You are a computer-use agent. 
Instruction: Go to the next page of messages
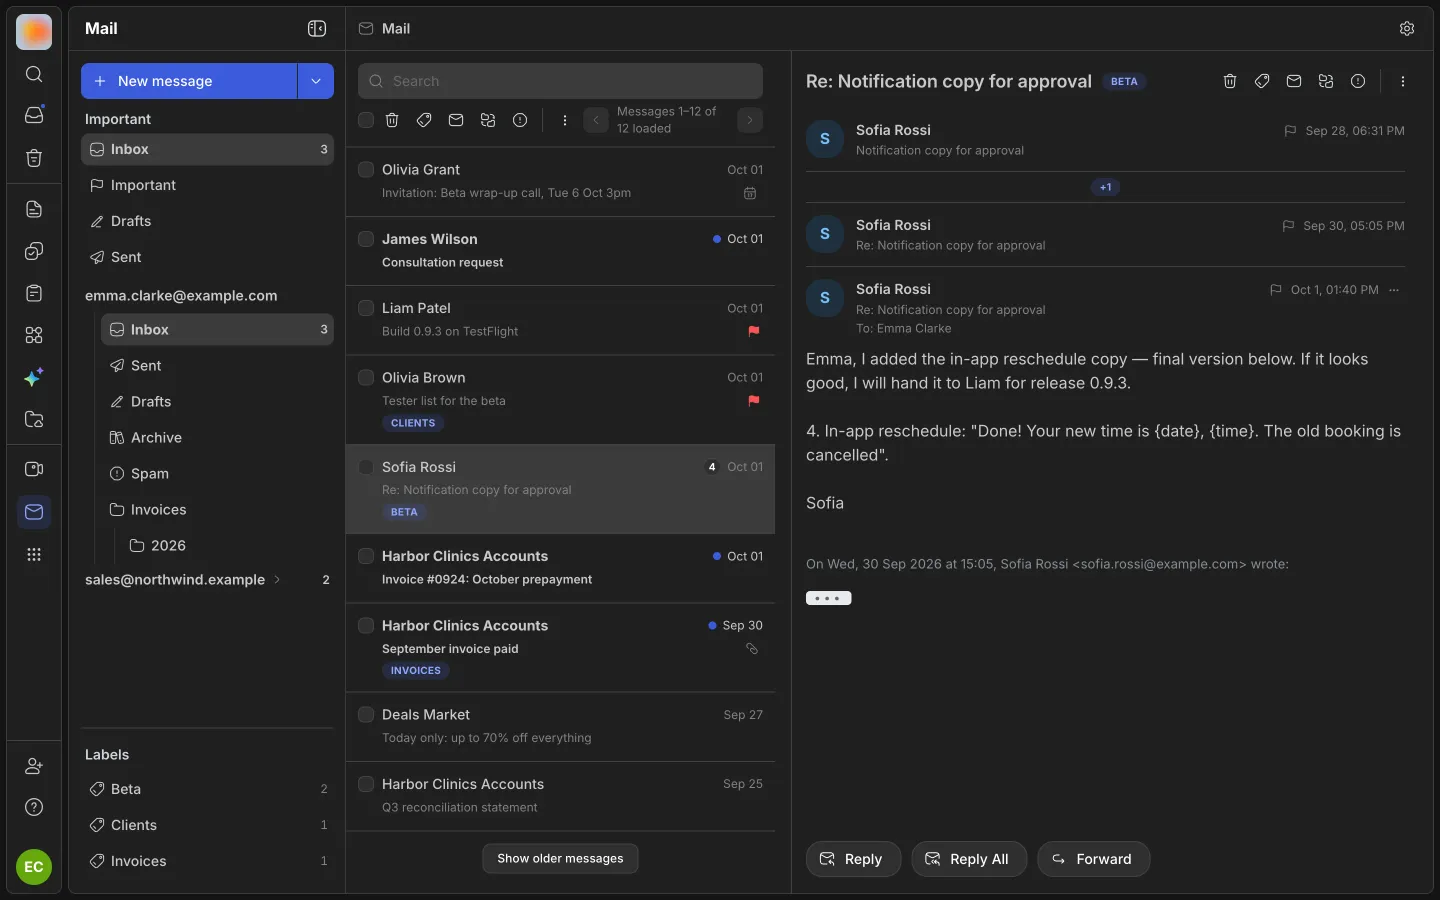pos(750,120)
